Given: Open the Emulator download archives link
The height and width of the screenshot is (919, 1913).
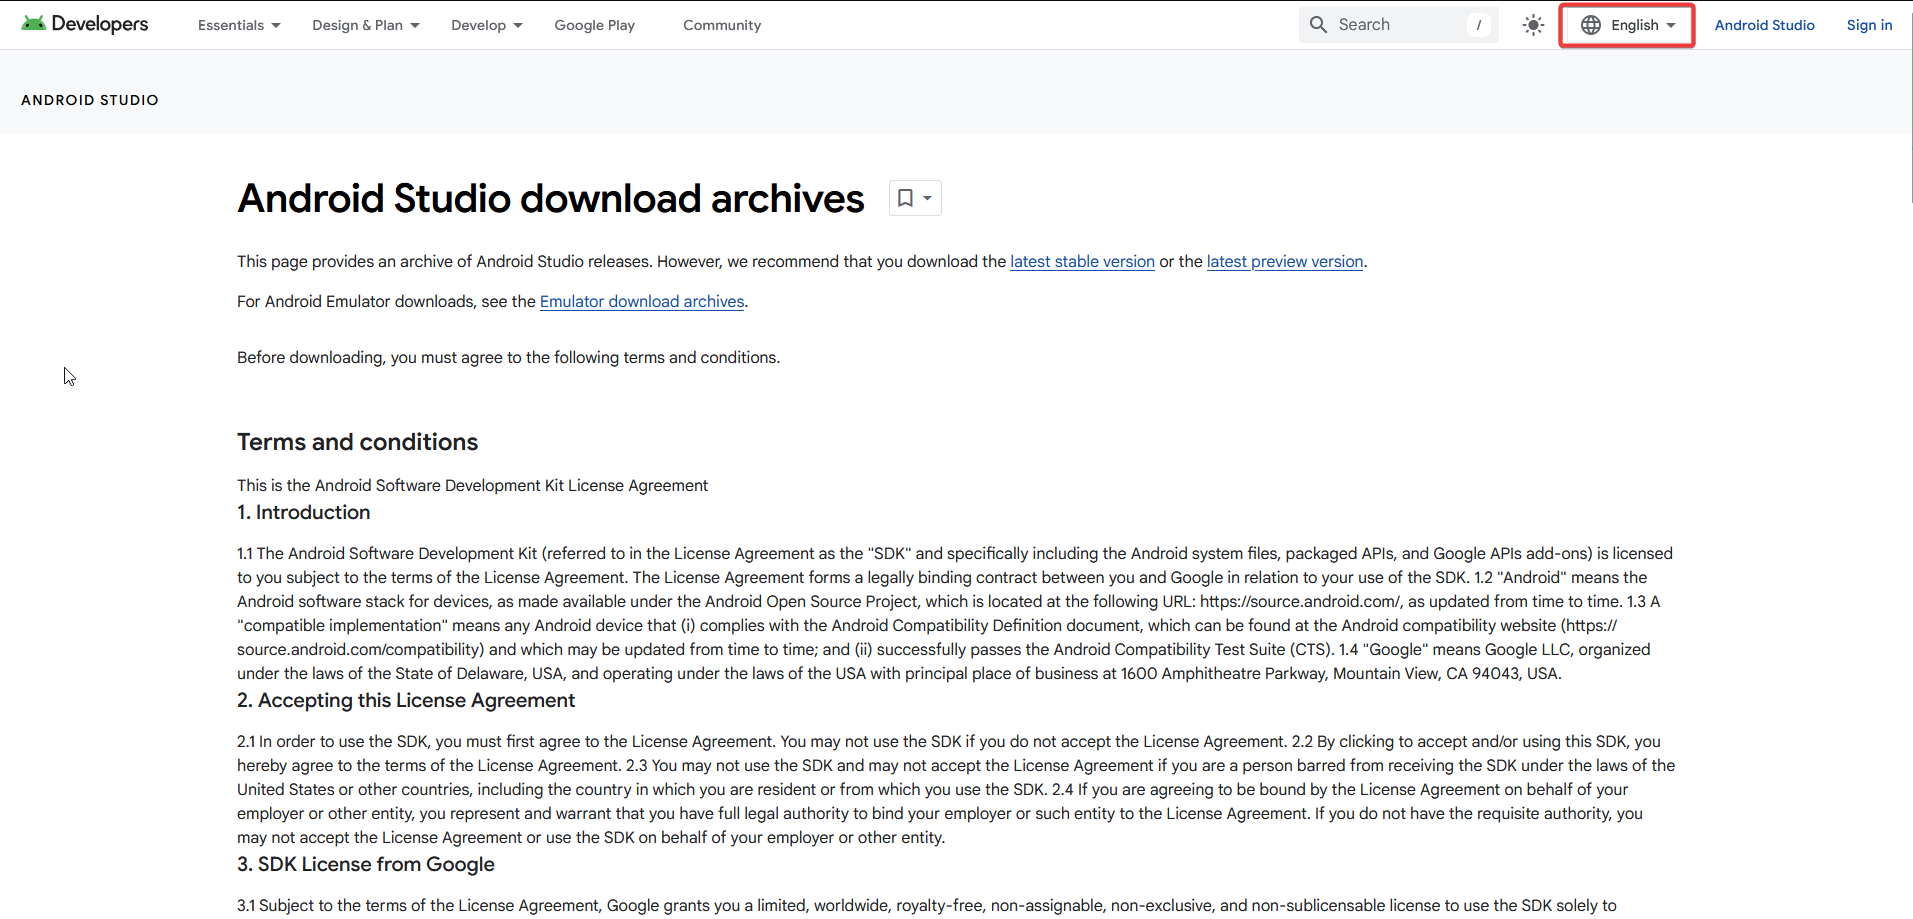Looking at the screenshot, I should 642,301.
